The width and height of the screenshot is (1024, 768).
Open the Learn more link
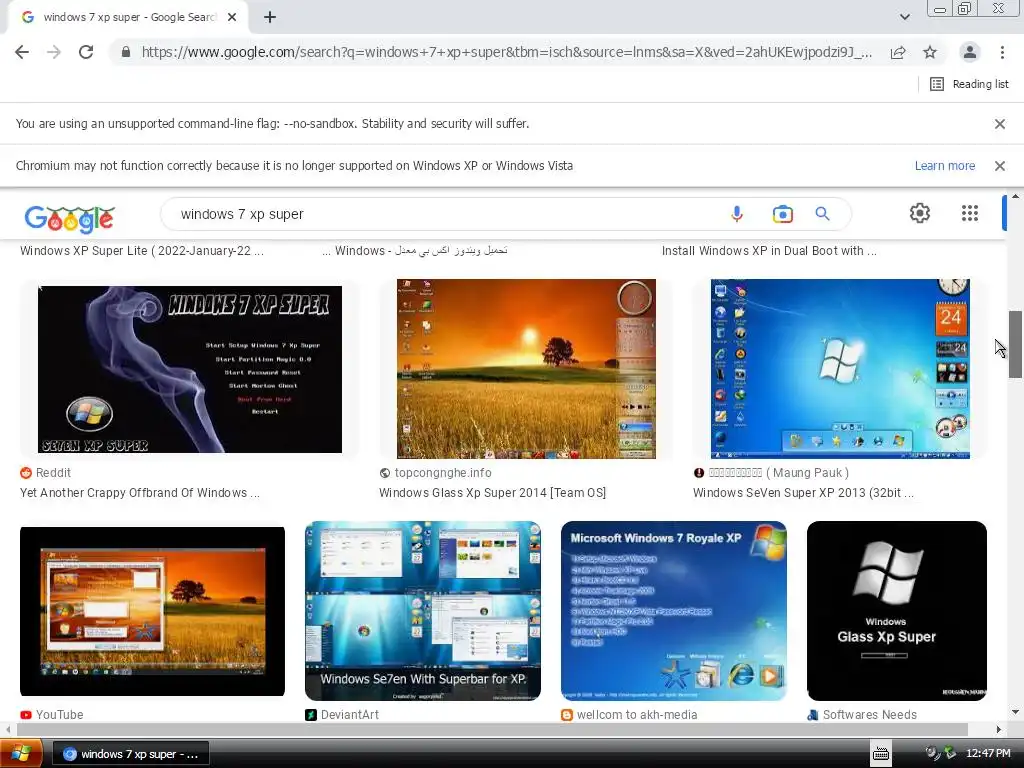pos(944,166)
